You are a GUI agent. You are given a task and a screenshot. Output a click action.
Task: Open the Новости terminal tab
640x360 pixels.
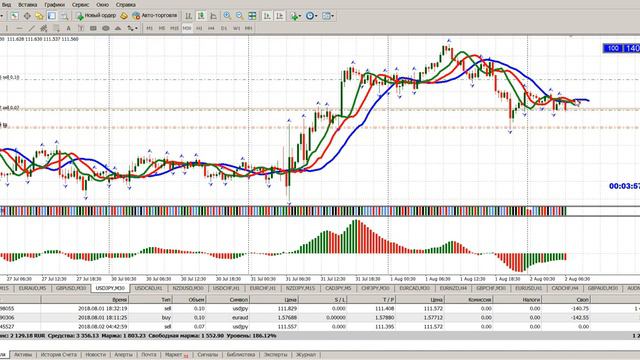[x=96, y=355]
